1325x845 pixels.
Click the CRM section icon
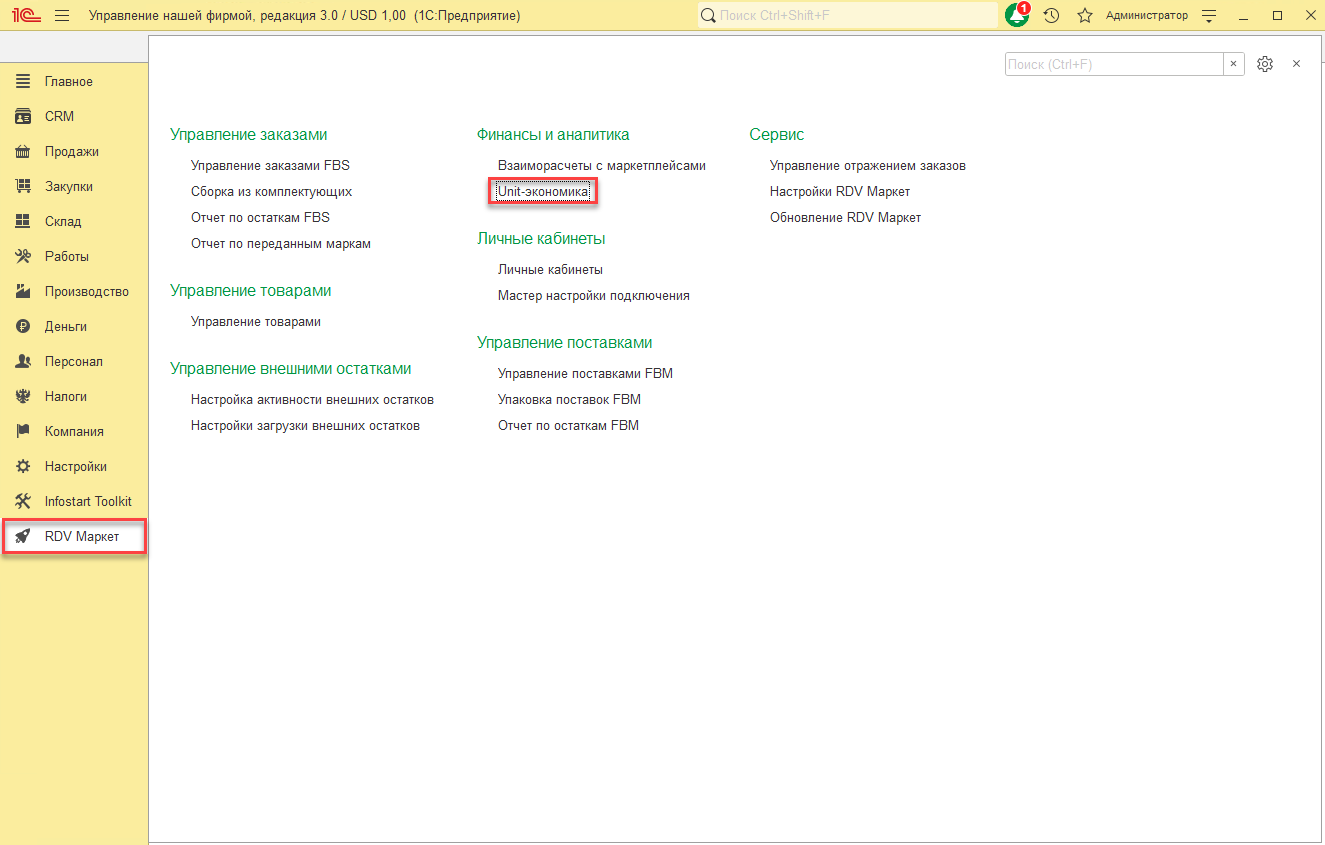tap(23, 116)
